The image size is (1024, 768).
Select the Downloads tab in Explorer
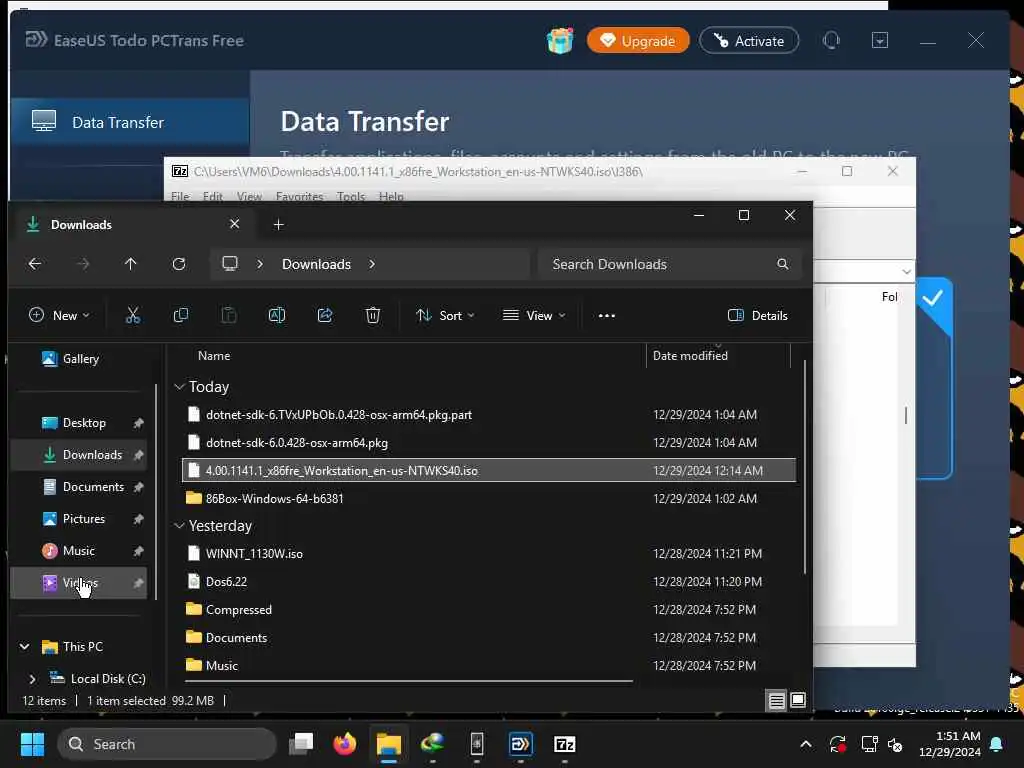(x=134, y=225)
